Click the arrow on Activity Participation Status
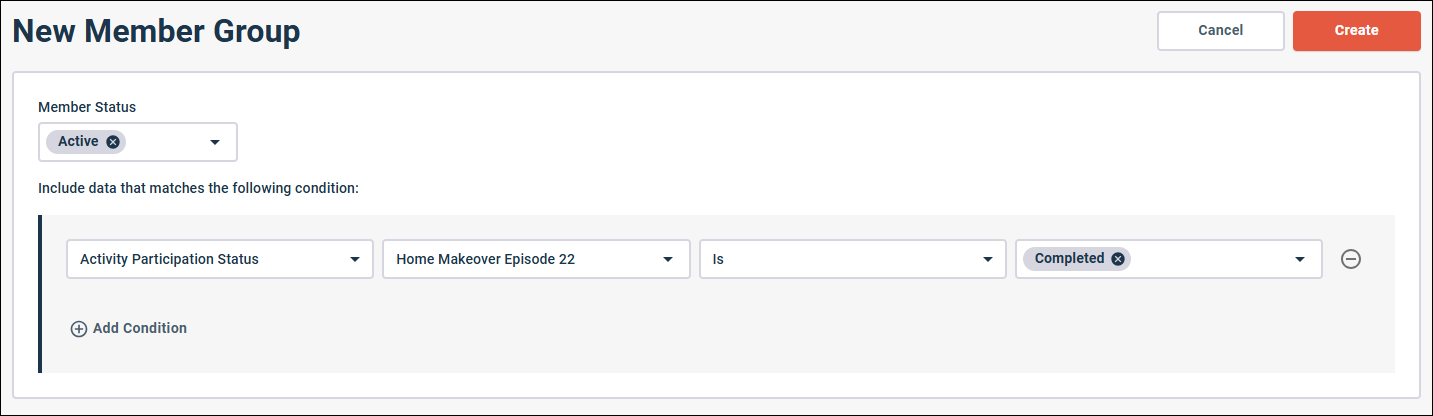The image size is (1433, 416). point(354,260)
